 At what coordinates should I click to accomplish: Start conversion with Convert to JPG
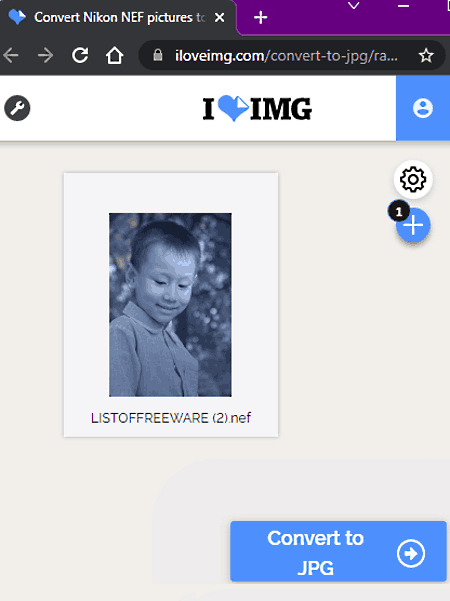point(338,552)
